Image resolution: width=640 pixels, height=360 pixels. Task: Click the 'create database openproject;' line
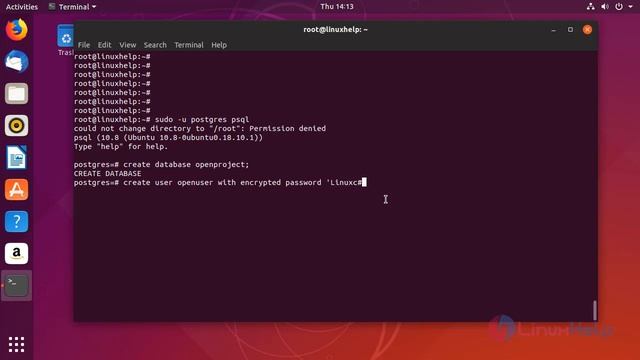click(x=161, y=164)
